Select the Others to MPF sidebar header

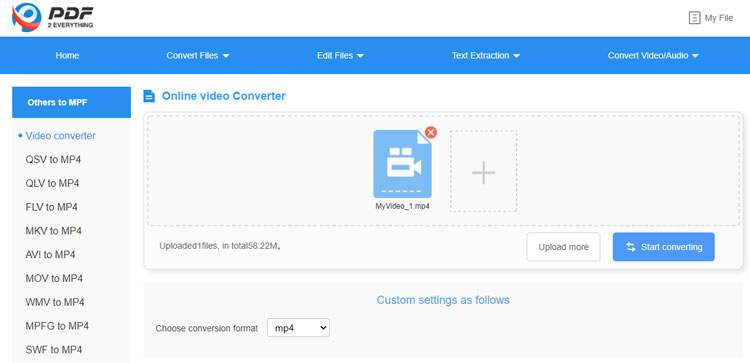71,102
